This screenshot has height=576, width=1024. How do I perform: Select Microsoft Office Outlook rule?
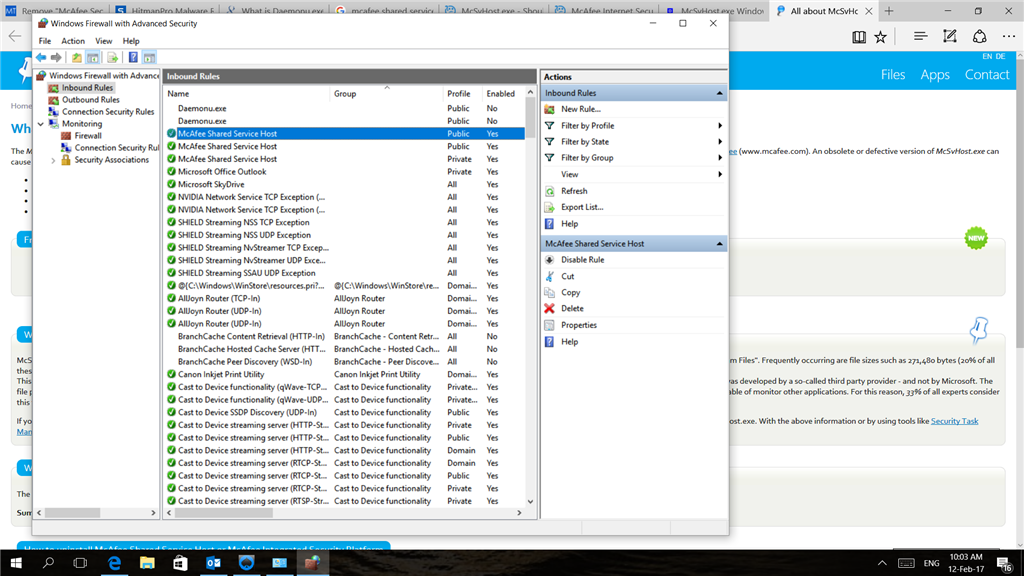[x=344, y=172]
